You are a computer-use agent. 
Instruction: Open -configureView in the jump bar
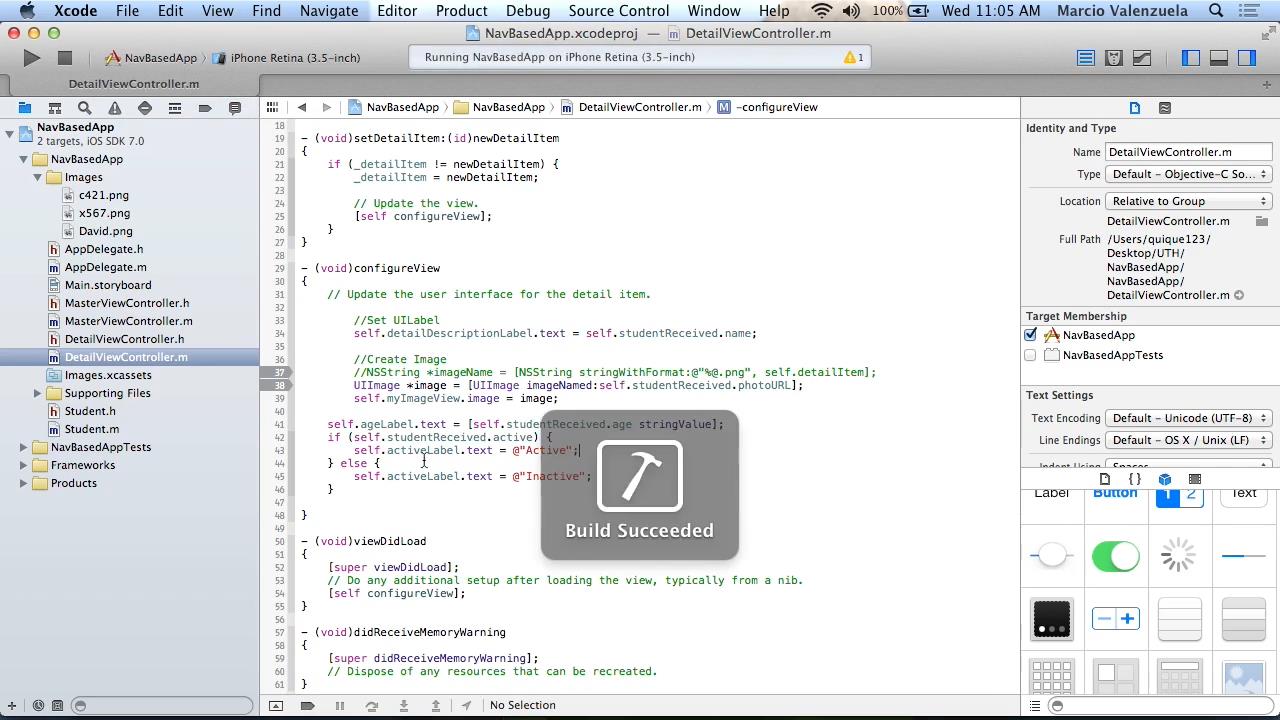[x=767, y=107]
